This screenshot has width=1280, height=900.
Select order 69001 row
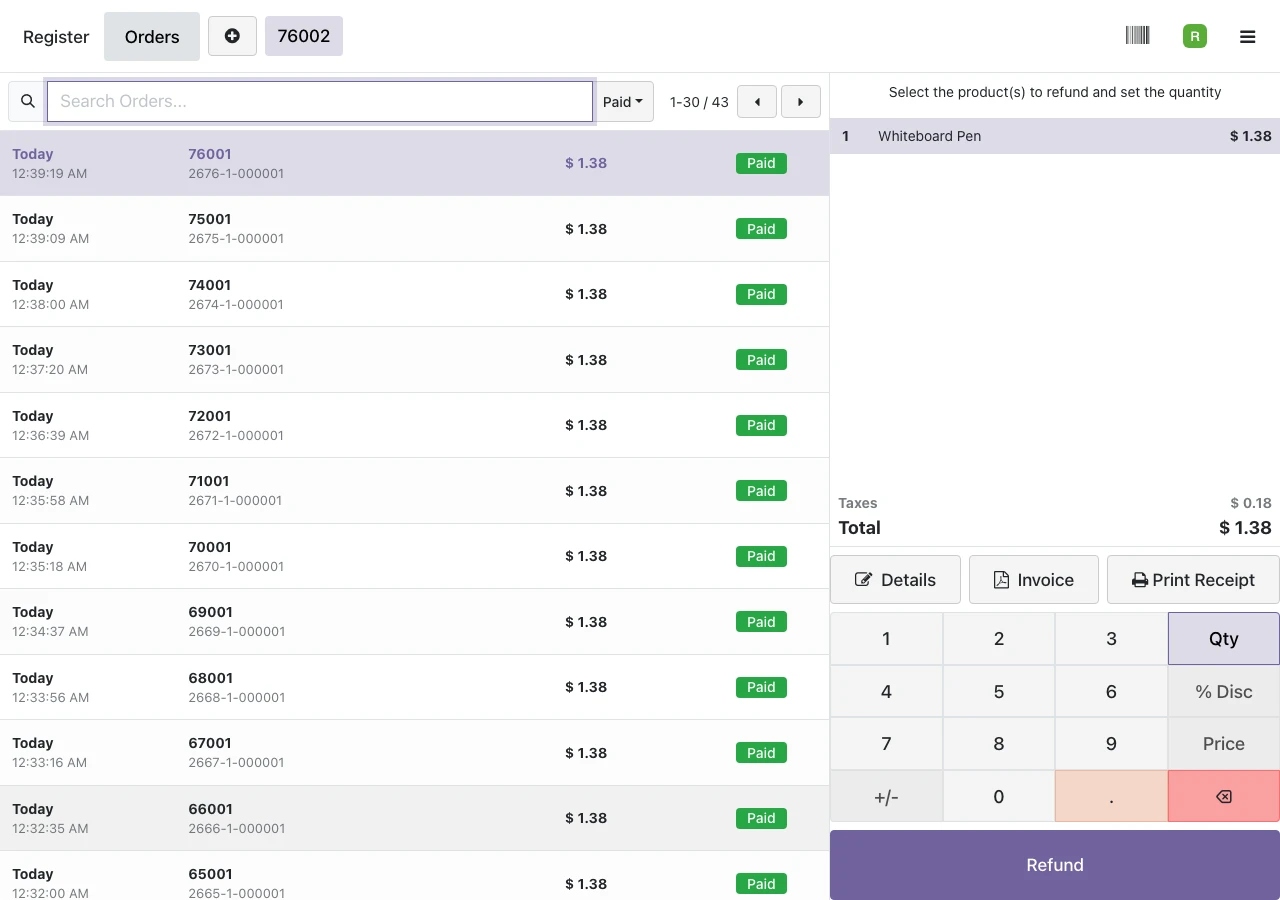414,622
